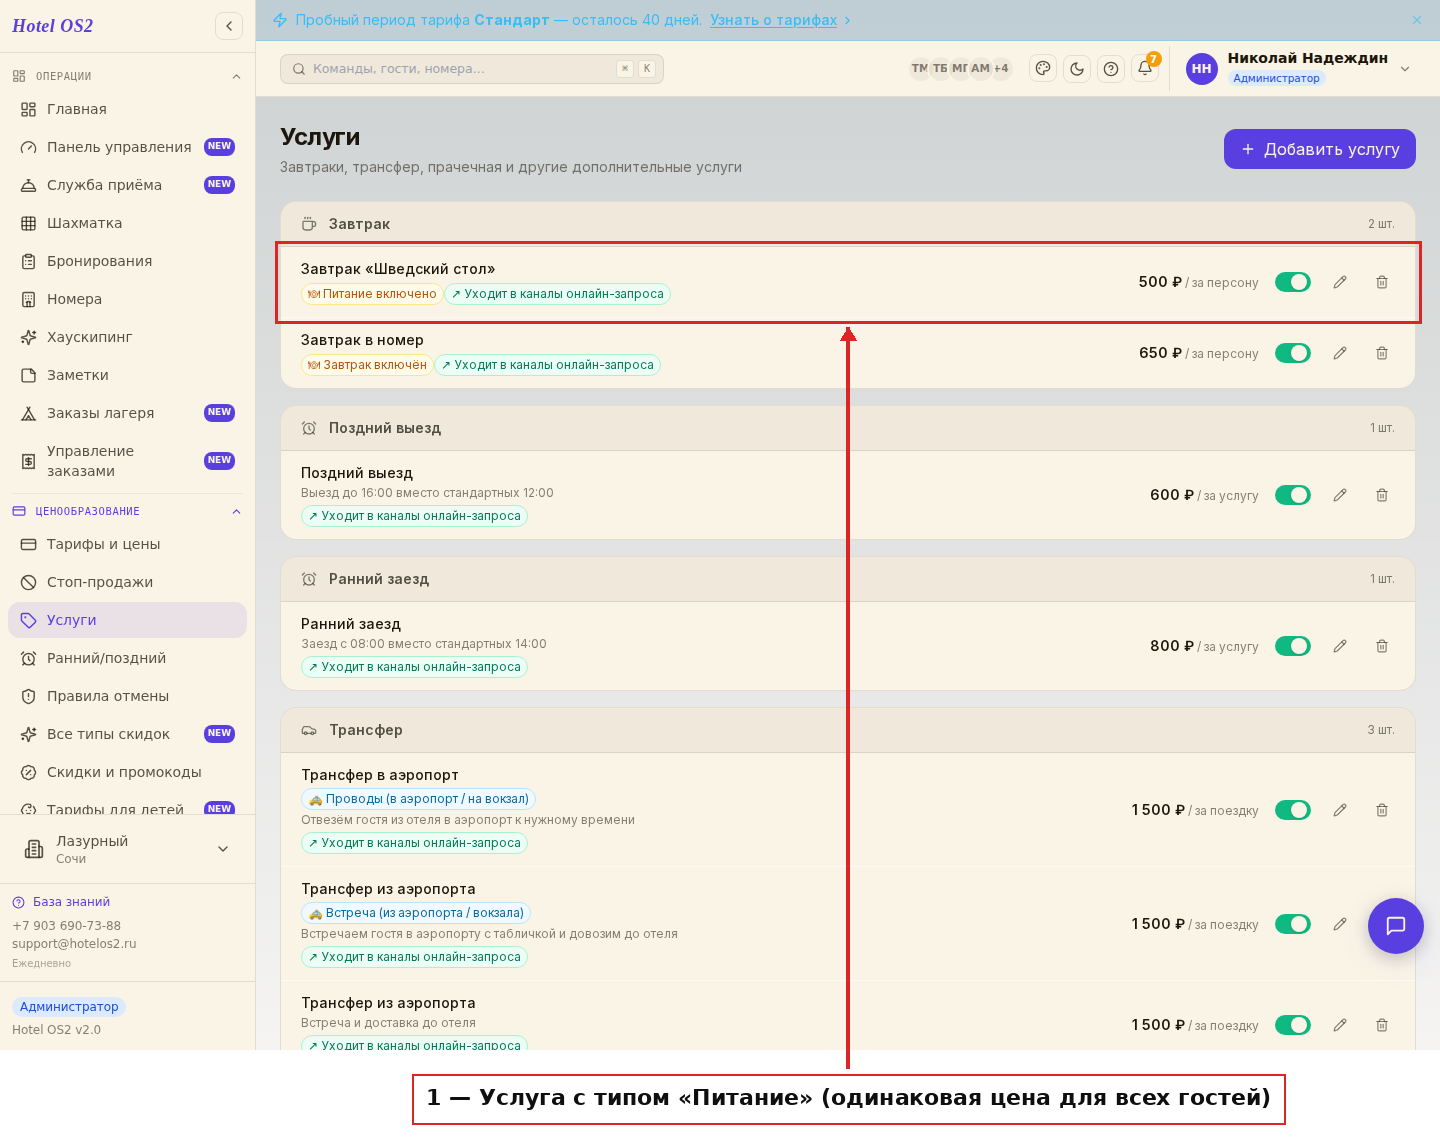This screenshot has width=1440, height=1148.
Task: Click the «Добавить услугу» button
Action: click(x=1320, y=149)
